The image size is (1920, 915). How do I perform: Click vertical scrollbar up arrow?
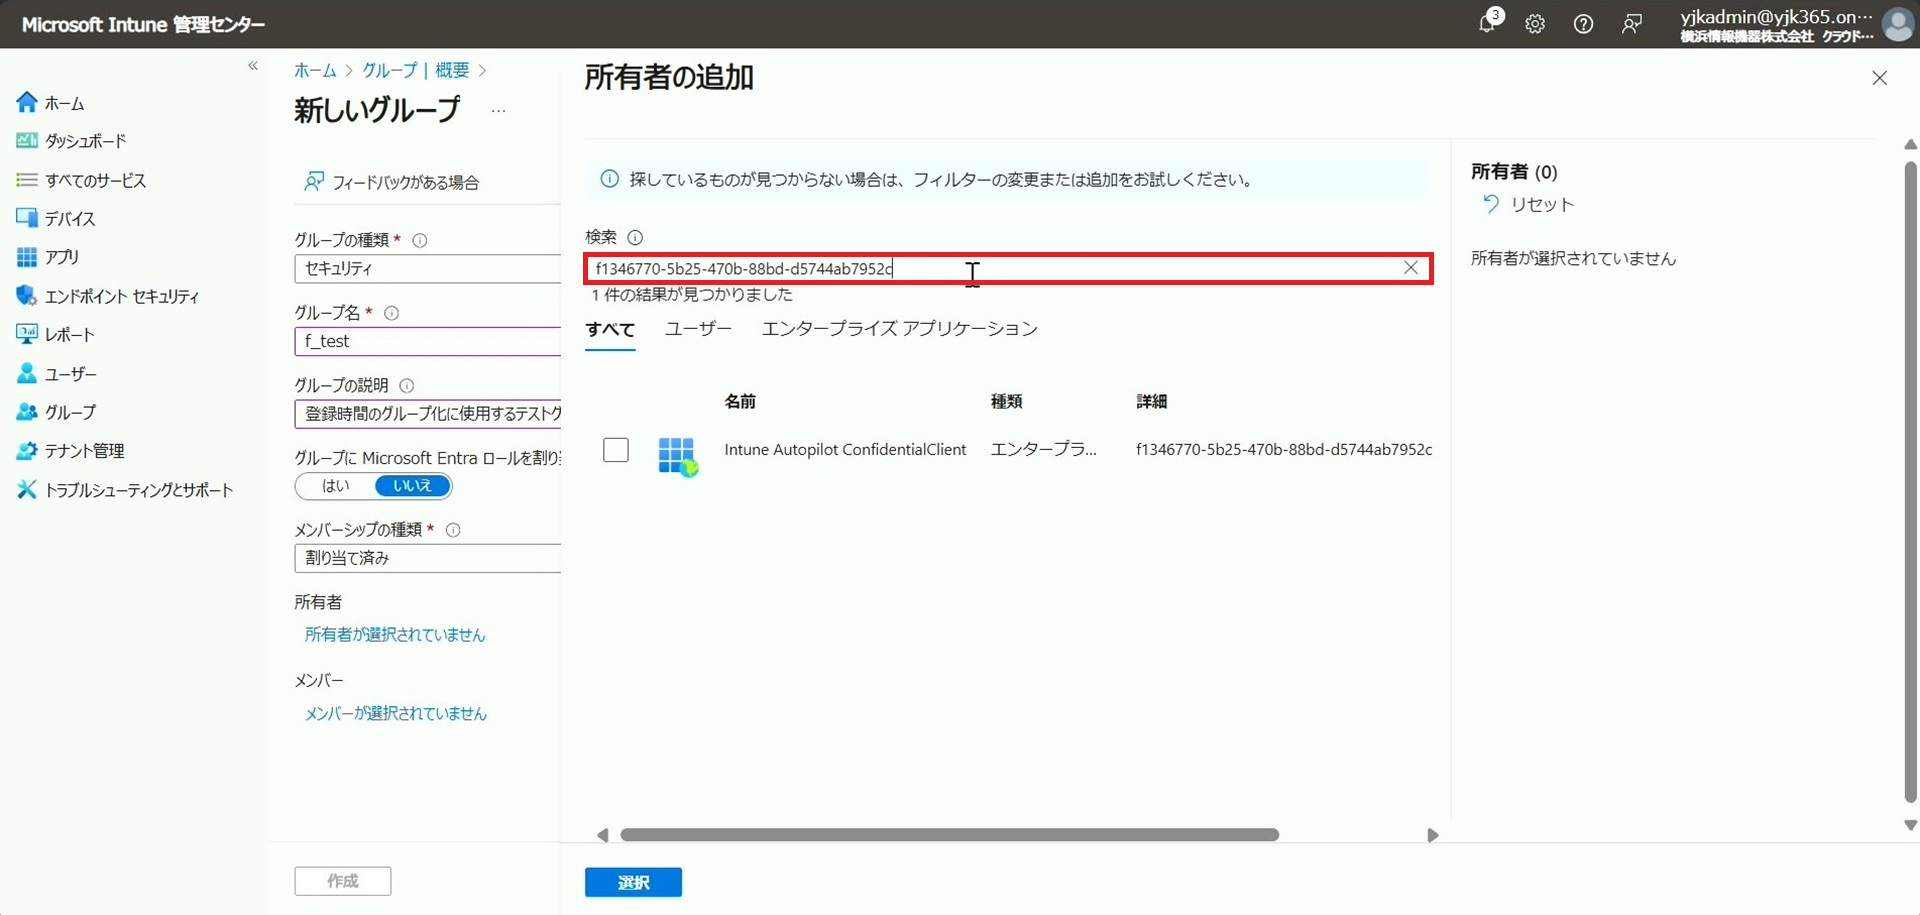coord(1910,145)
